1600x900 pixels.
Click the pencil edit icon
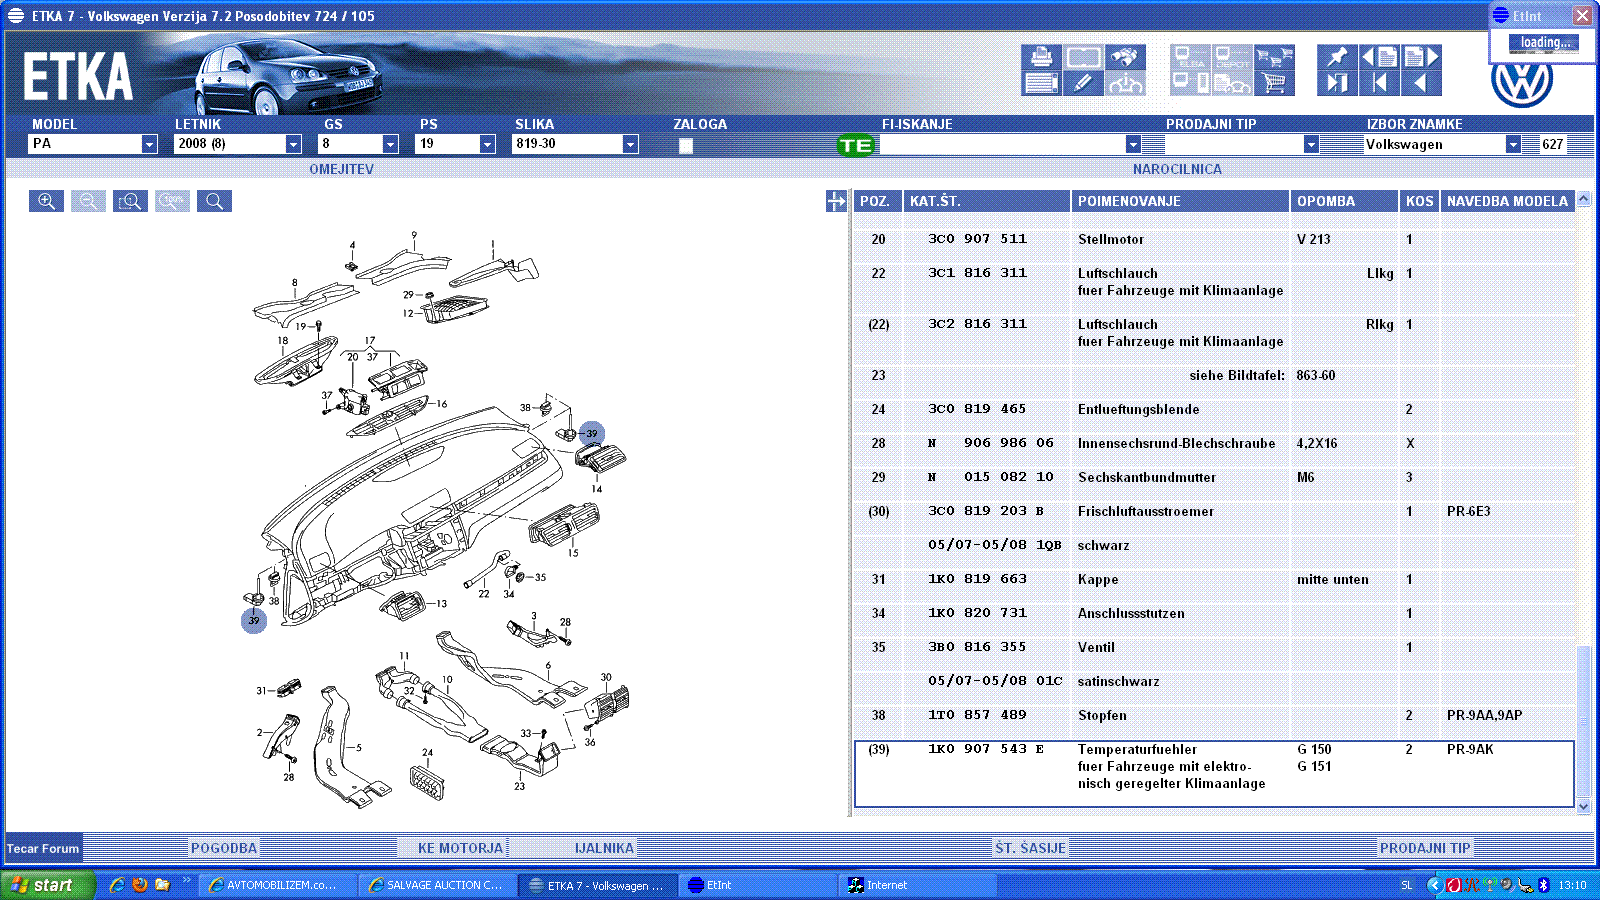1083,83
